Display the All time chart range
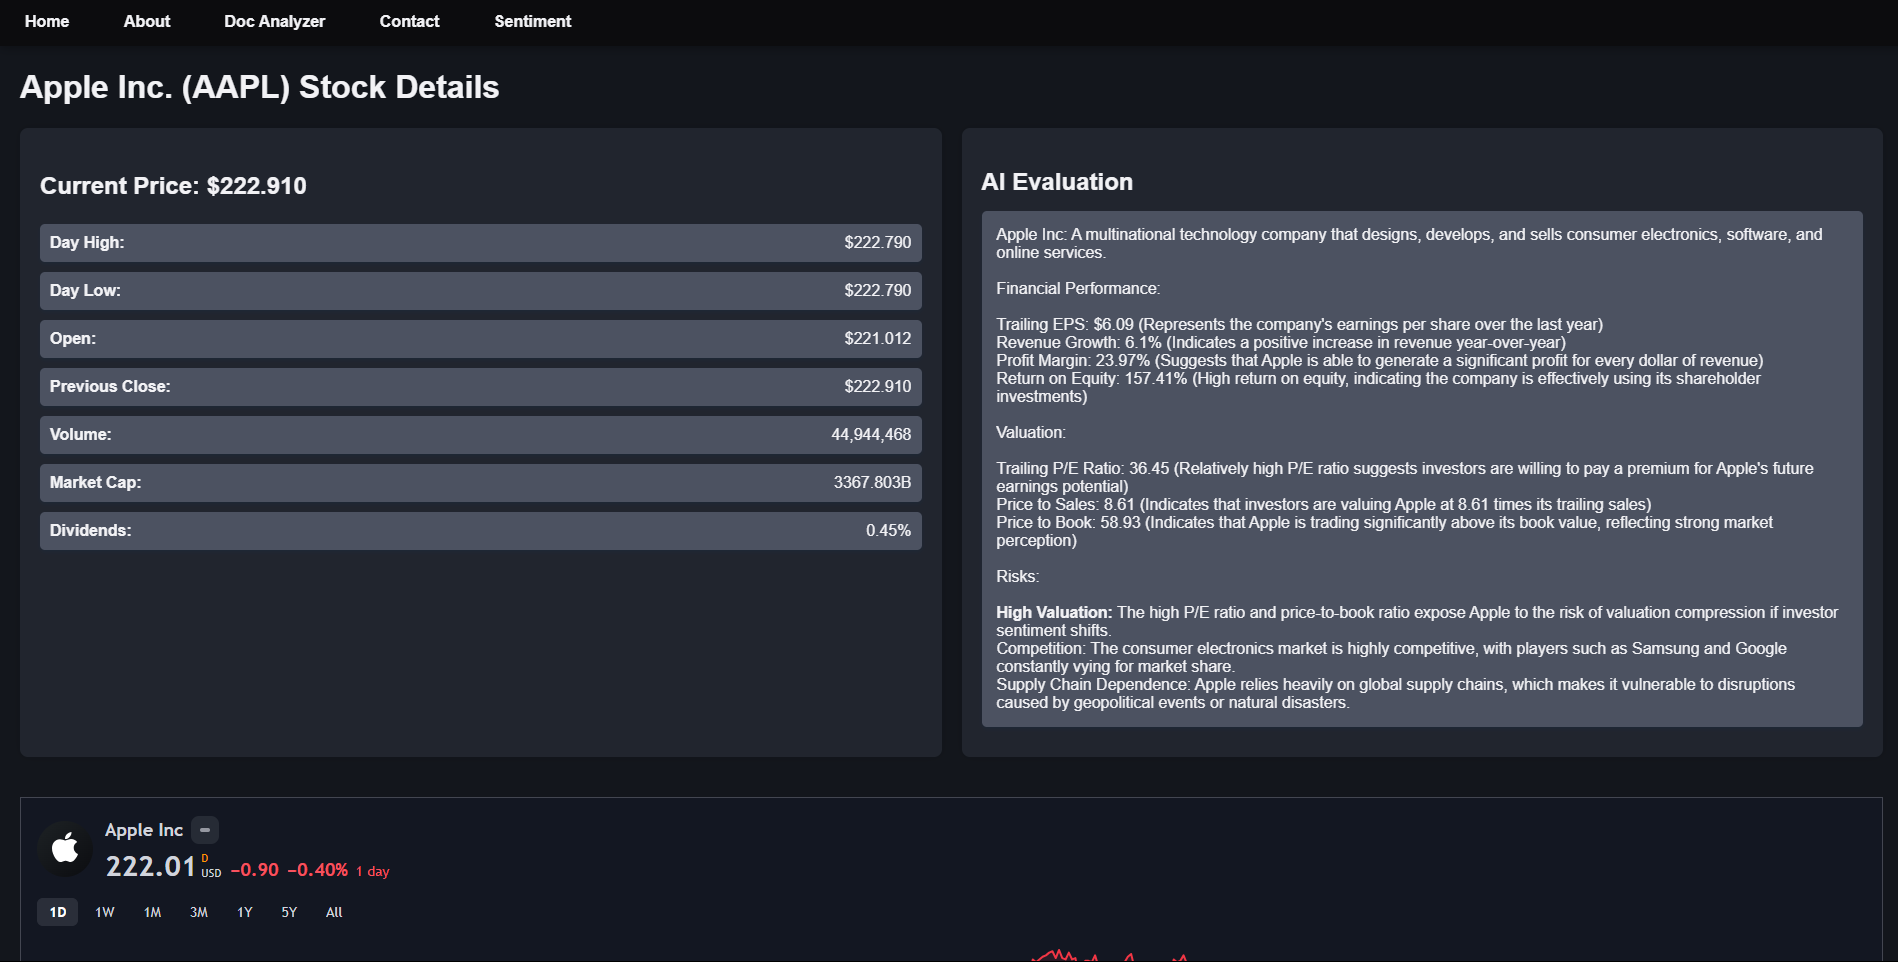This screenshot has width=1898, height=962. [334, 912]
